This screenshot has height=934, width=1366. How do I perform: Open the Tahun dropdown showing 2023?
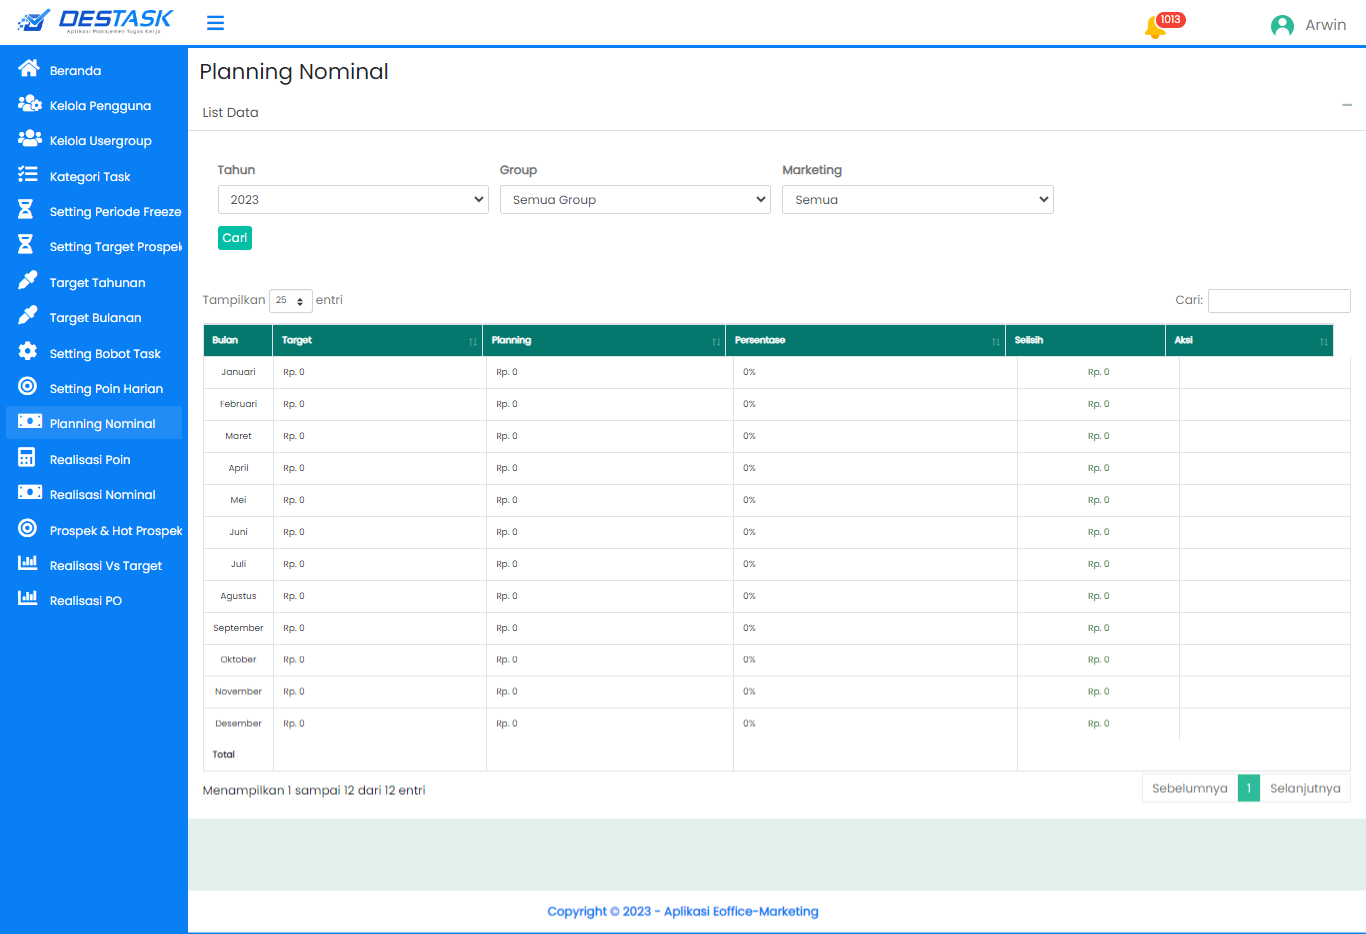click(353, 200)
